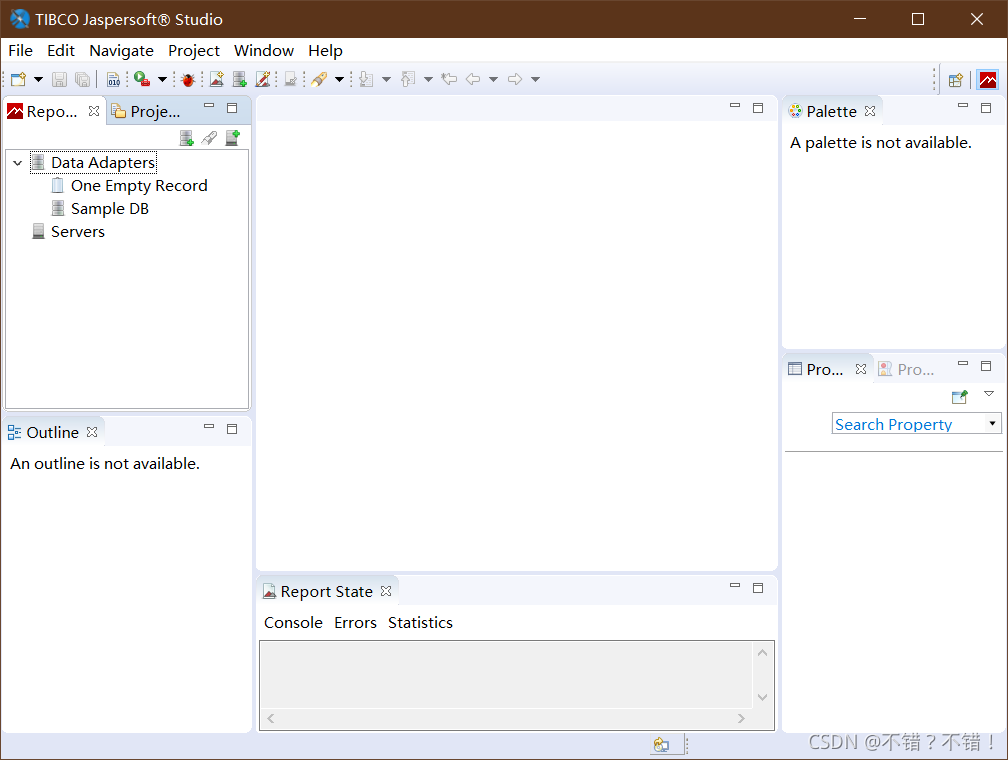
Task: Select the Palette view tab
Action: [831, 112]
